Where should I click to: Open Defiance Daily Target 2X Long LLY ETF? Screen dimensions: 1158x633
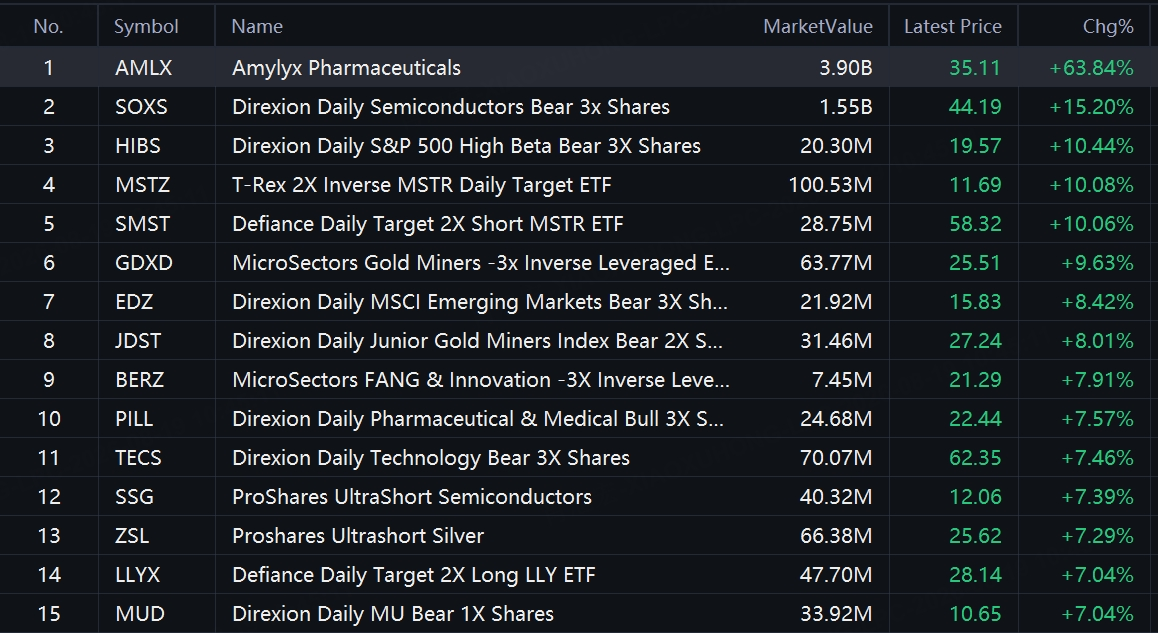click(414, 575)
